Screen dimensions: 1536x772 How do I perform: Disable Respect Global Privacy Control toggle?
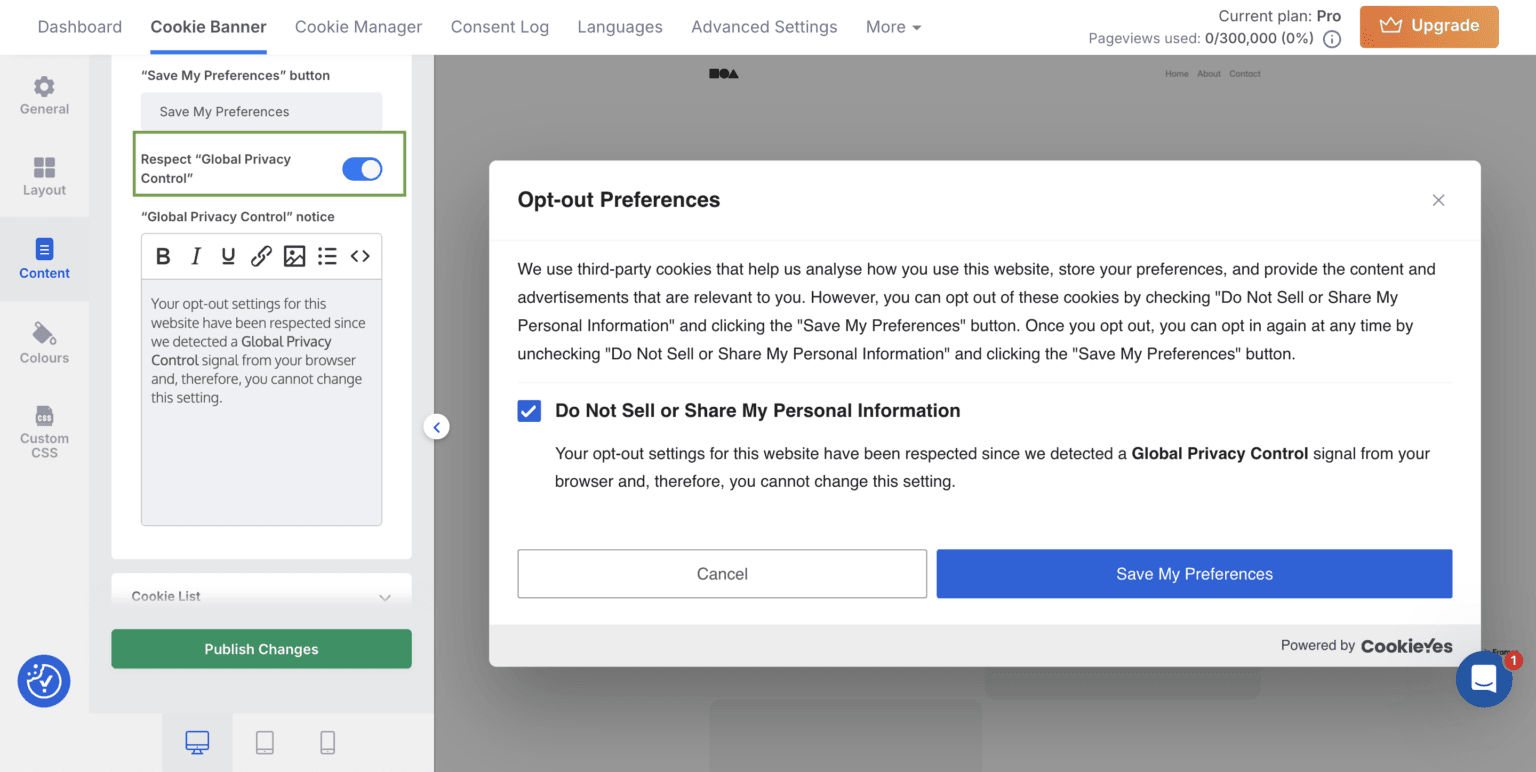362,169
